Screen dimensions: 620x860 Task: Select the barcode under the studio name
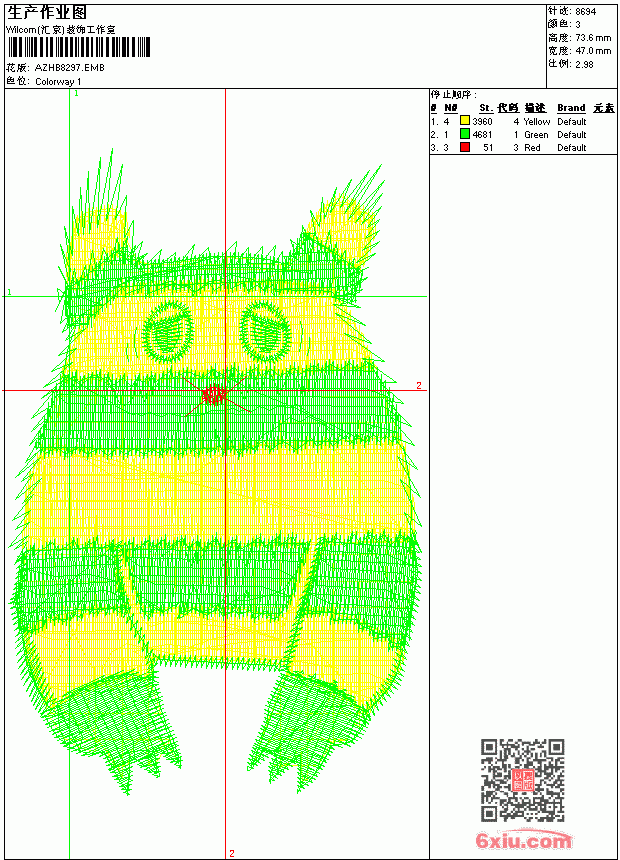(x=78, y=47)
